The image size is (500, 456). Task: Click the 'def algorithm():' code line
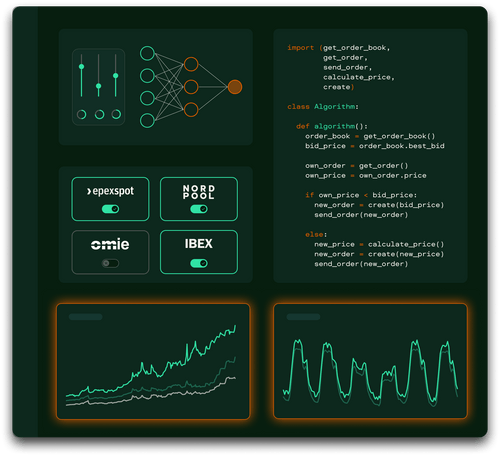coord(332,126)
